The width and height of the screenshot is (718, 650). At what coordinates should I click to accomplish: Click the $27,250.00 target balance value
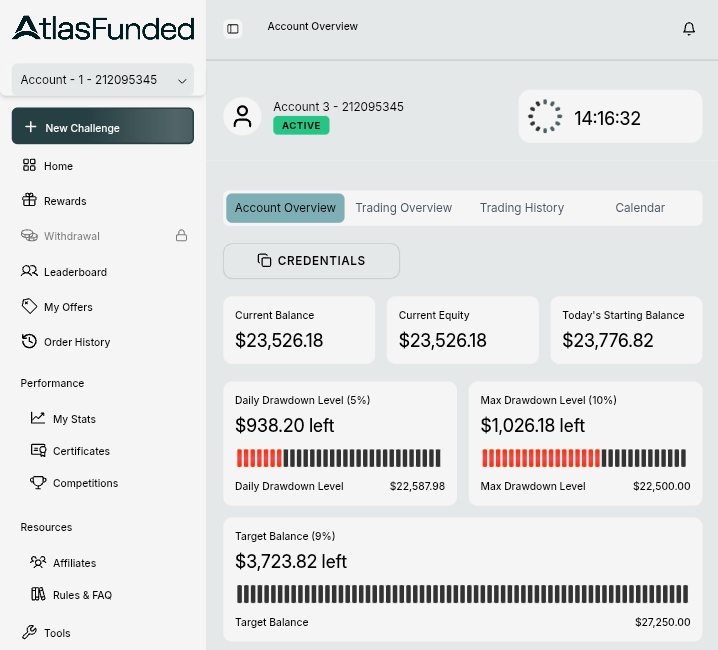663,622
